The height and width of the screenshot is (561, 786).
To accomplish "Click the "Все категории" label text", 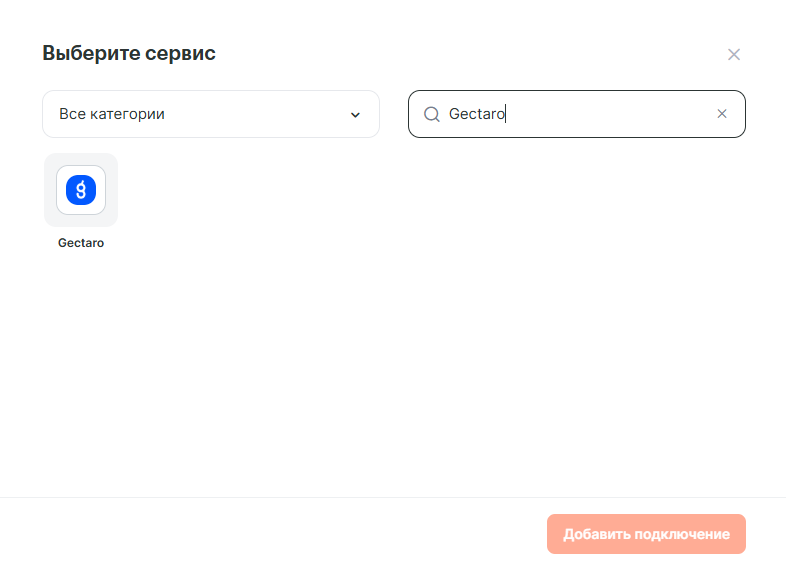I will (x=112, y=114).
